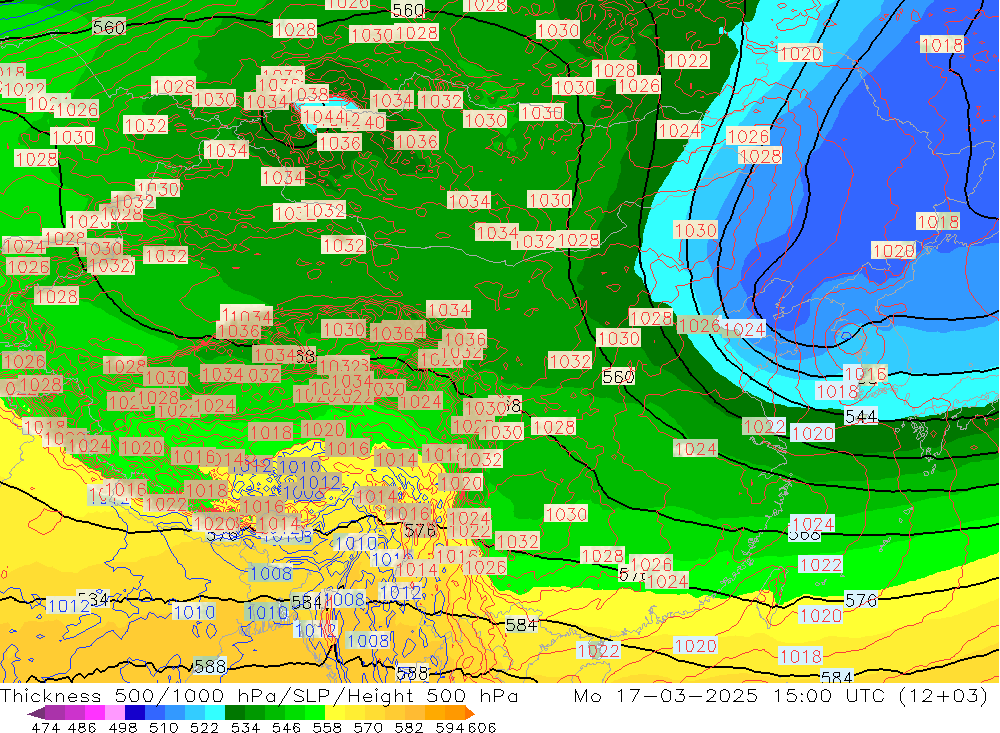Click legend value 582

(409, 727)
